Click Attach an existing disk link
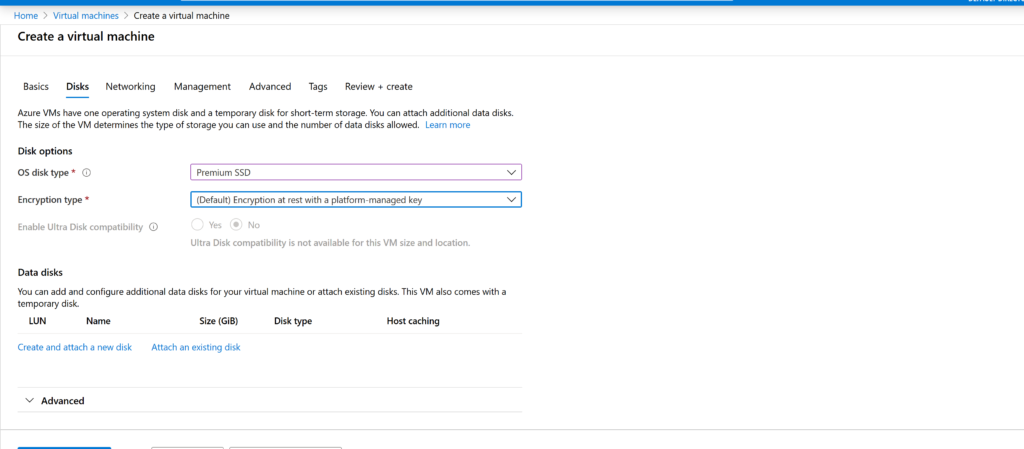1024x449 pixels. (195, 347)
